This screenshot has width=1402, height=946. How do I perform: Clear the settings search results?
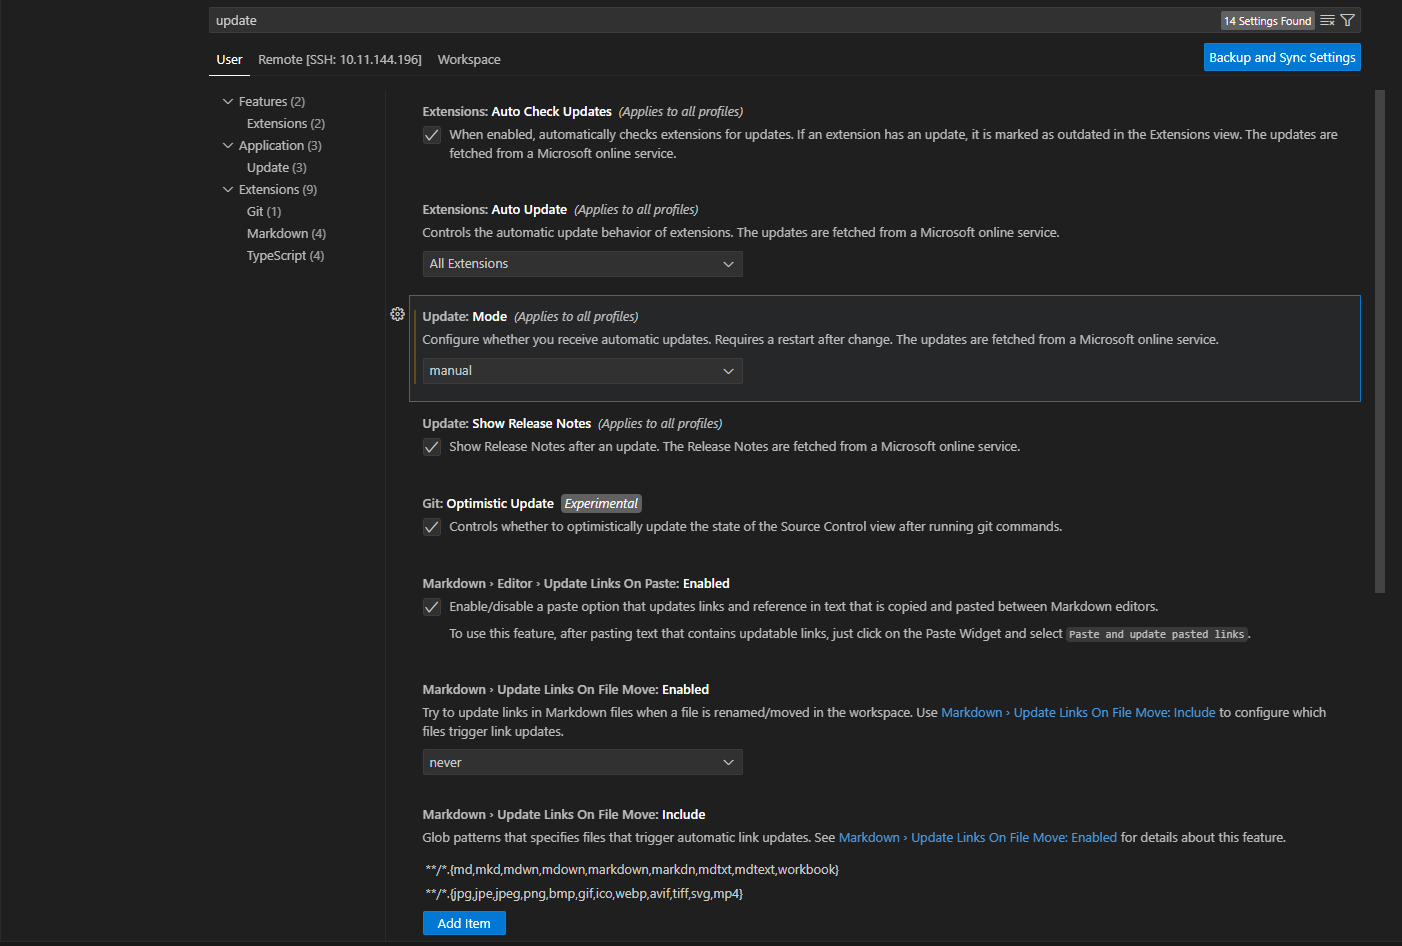[1327, 20]
